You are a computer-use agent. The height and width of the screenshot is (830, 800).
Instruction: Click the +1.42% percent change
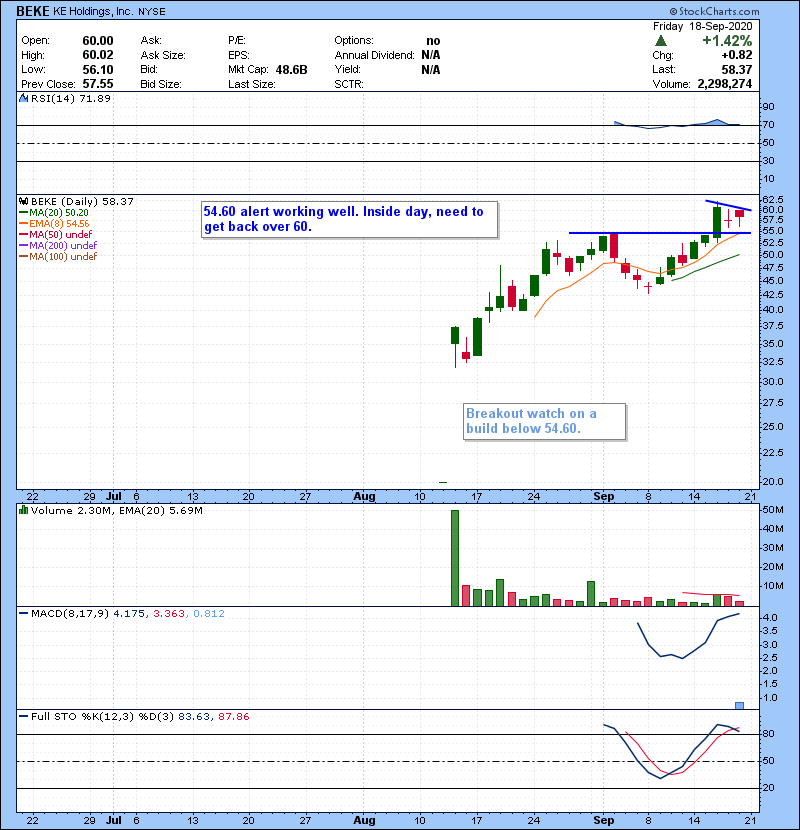click(x=727, y=41)
